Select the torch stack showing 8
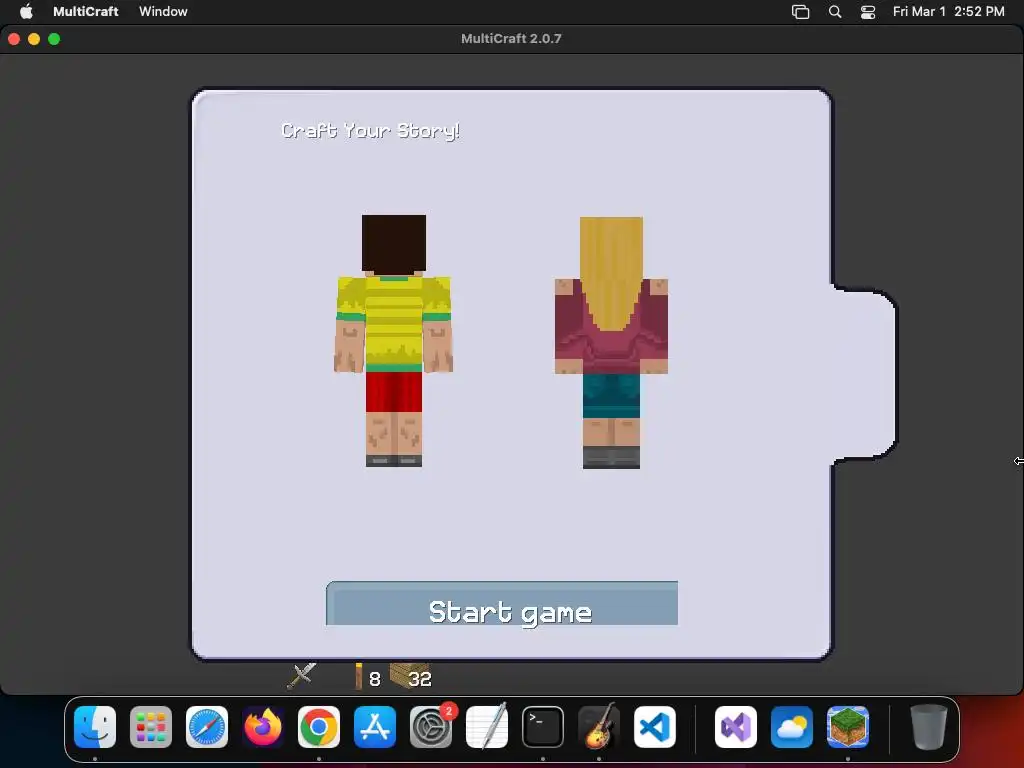The image size is (1024, 768). [x=367, y=677]
